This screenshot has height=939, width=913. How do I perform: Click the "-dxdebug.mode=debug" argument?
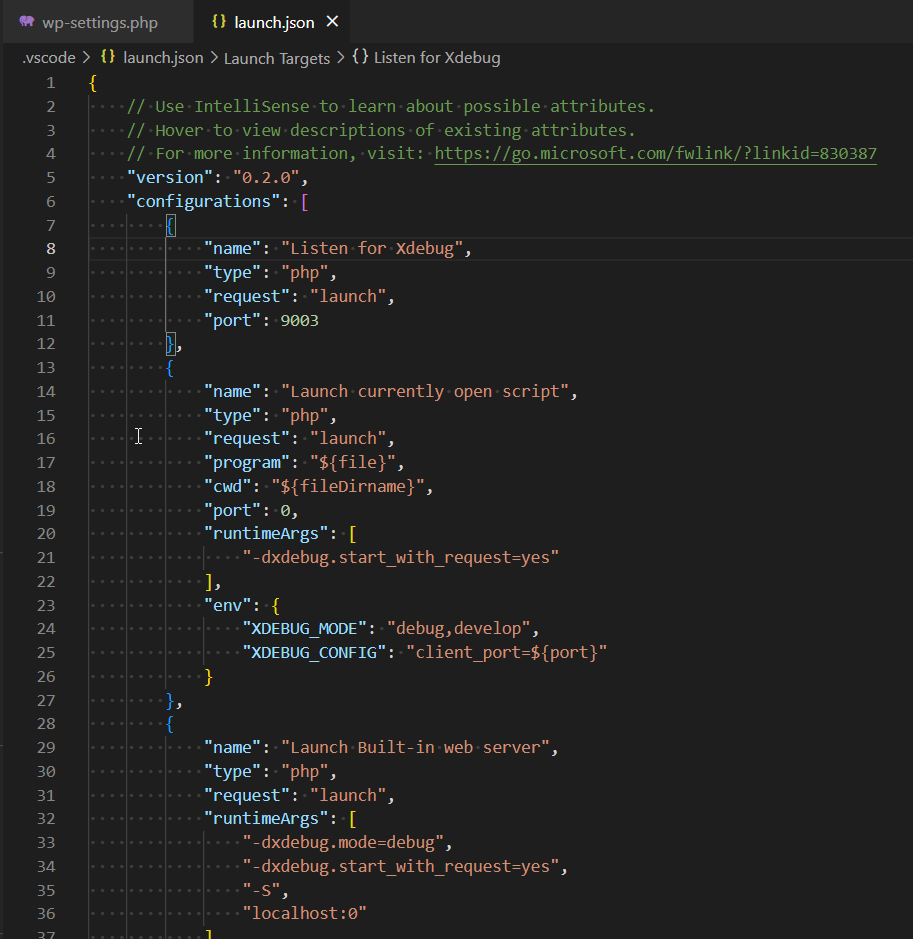pyautogui.click(x=343, y=843)
